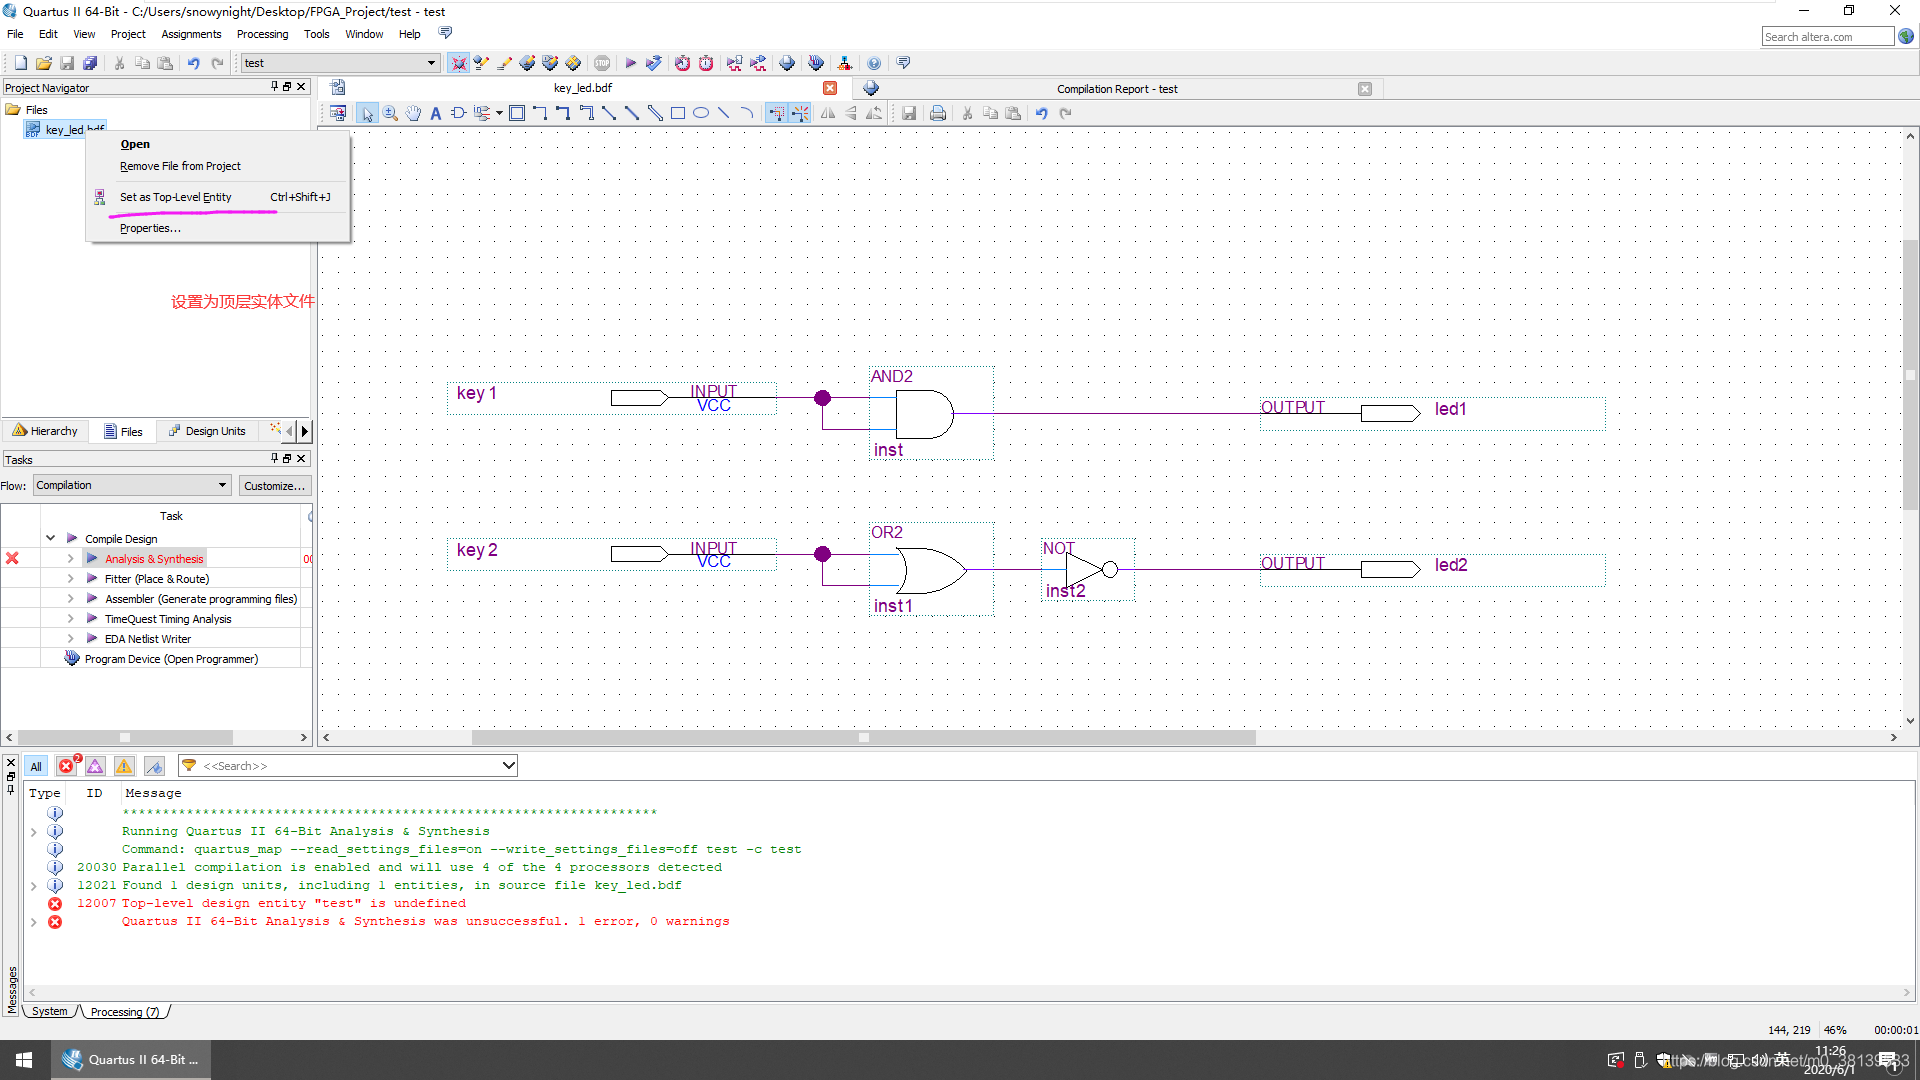The height and width of the screenshot is (1080, 1920).
Task: Expand the Analysis & Synthesis task
Action: tap(70, 559)
